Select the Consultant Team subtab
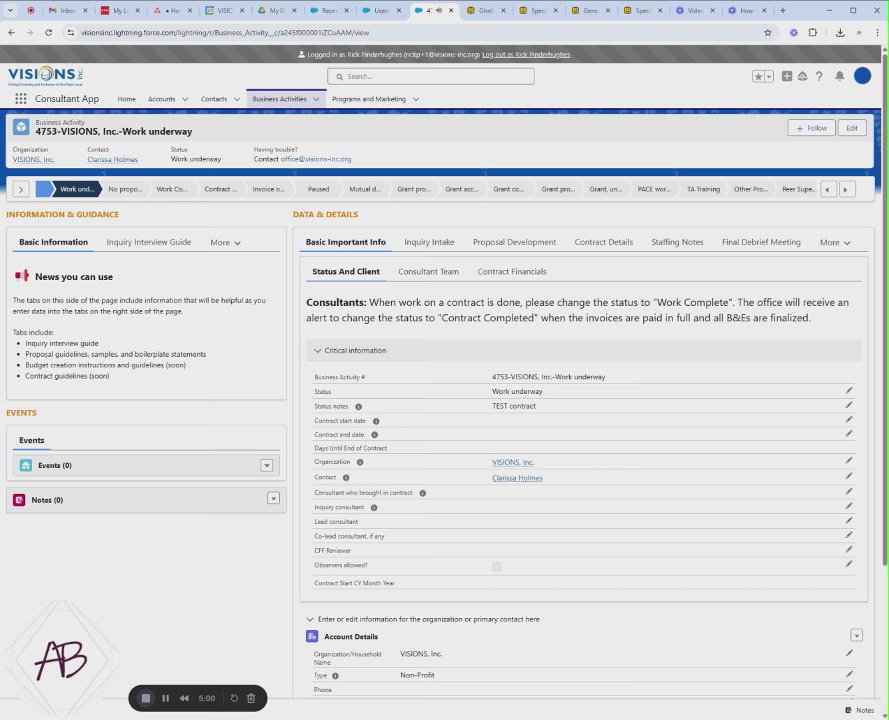The image size is (889, 720). click(x=429, y=272)
